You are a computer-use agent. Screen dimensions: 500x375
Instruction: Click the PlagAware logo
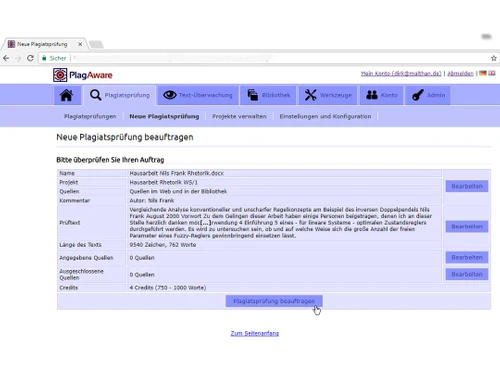point(83,75)
